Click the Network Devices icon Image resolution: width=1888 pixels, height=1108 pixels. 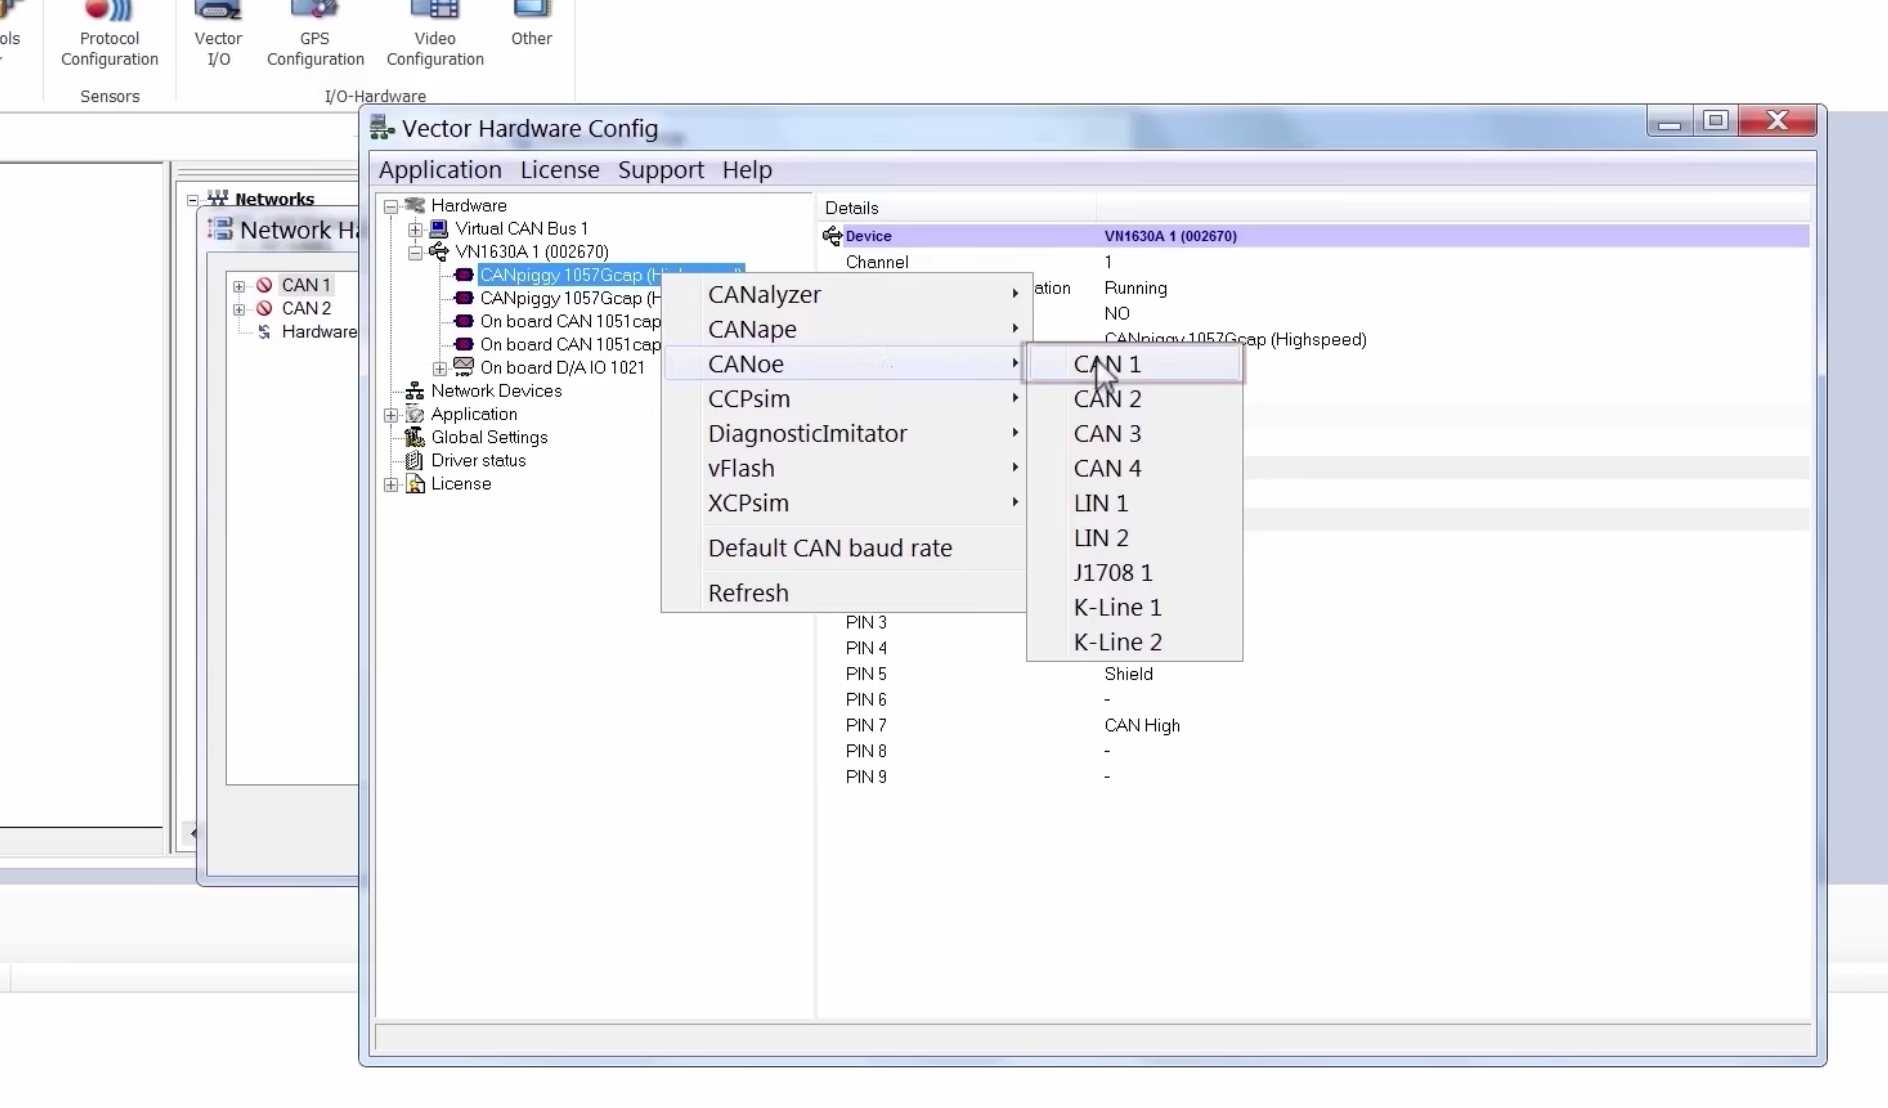click(x=415, y=390)
